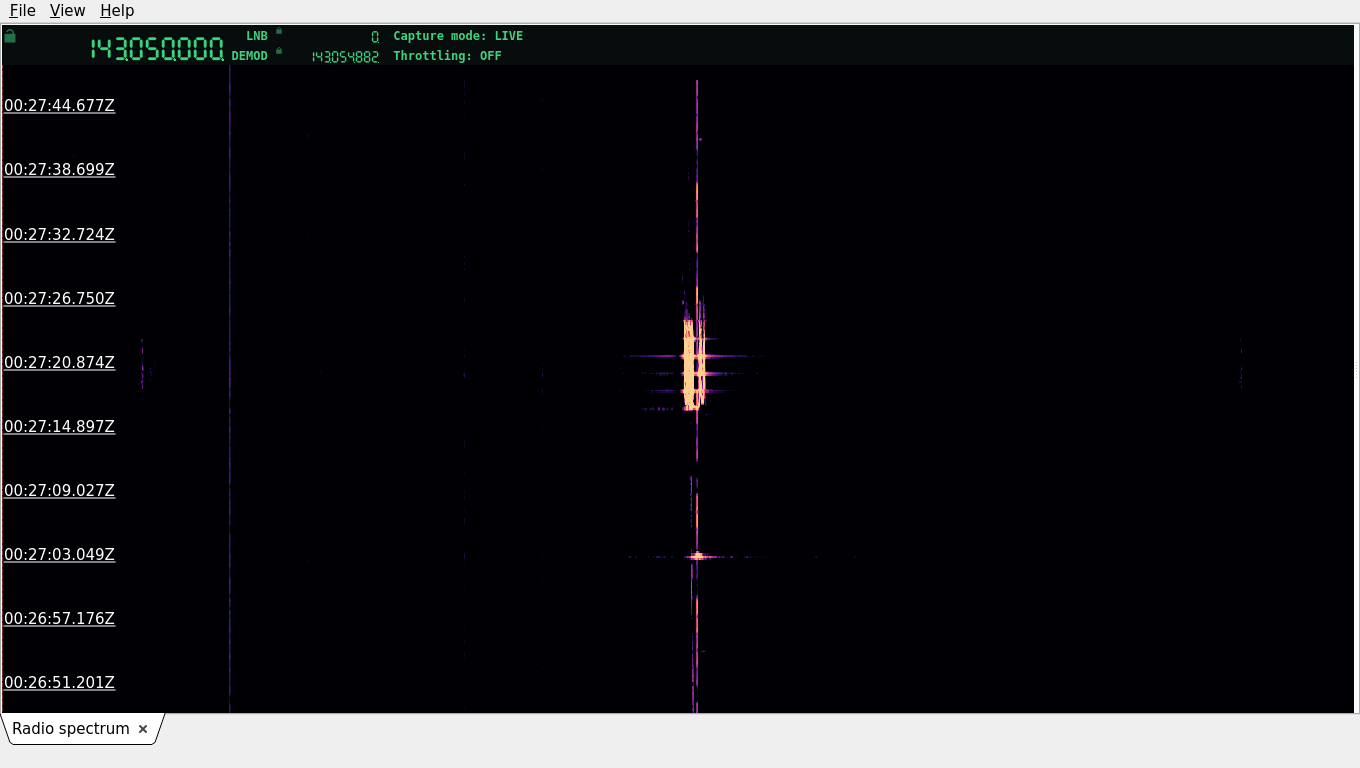This screenshot has width=1360, height=768.
Task: Click timestamp 00:27:20.874Z
Action: [x=60, y=363]
